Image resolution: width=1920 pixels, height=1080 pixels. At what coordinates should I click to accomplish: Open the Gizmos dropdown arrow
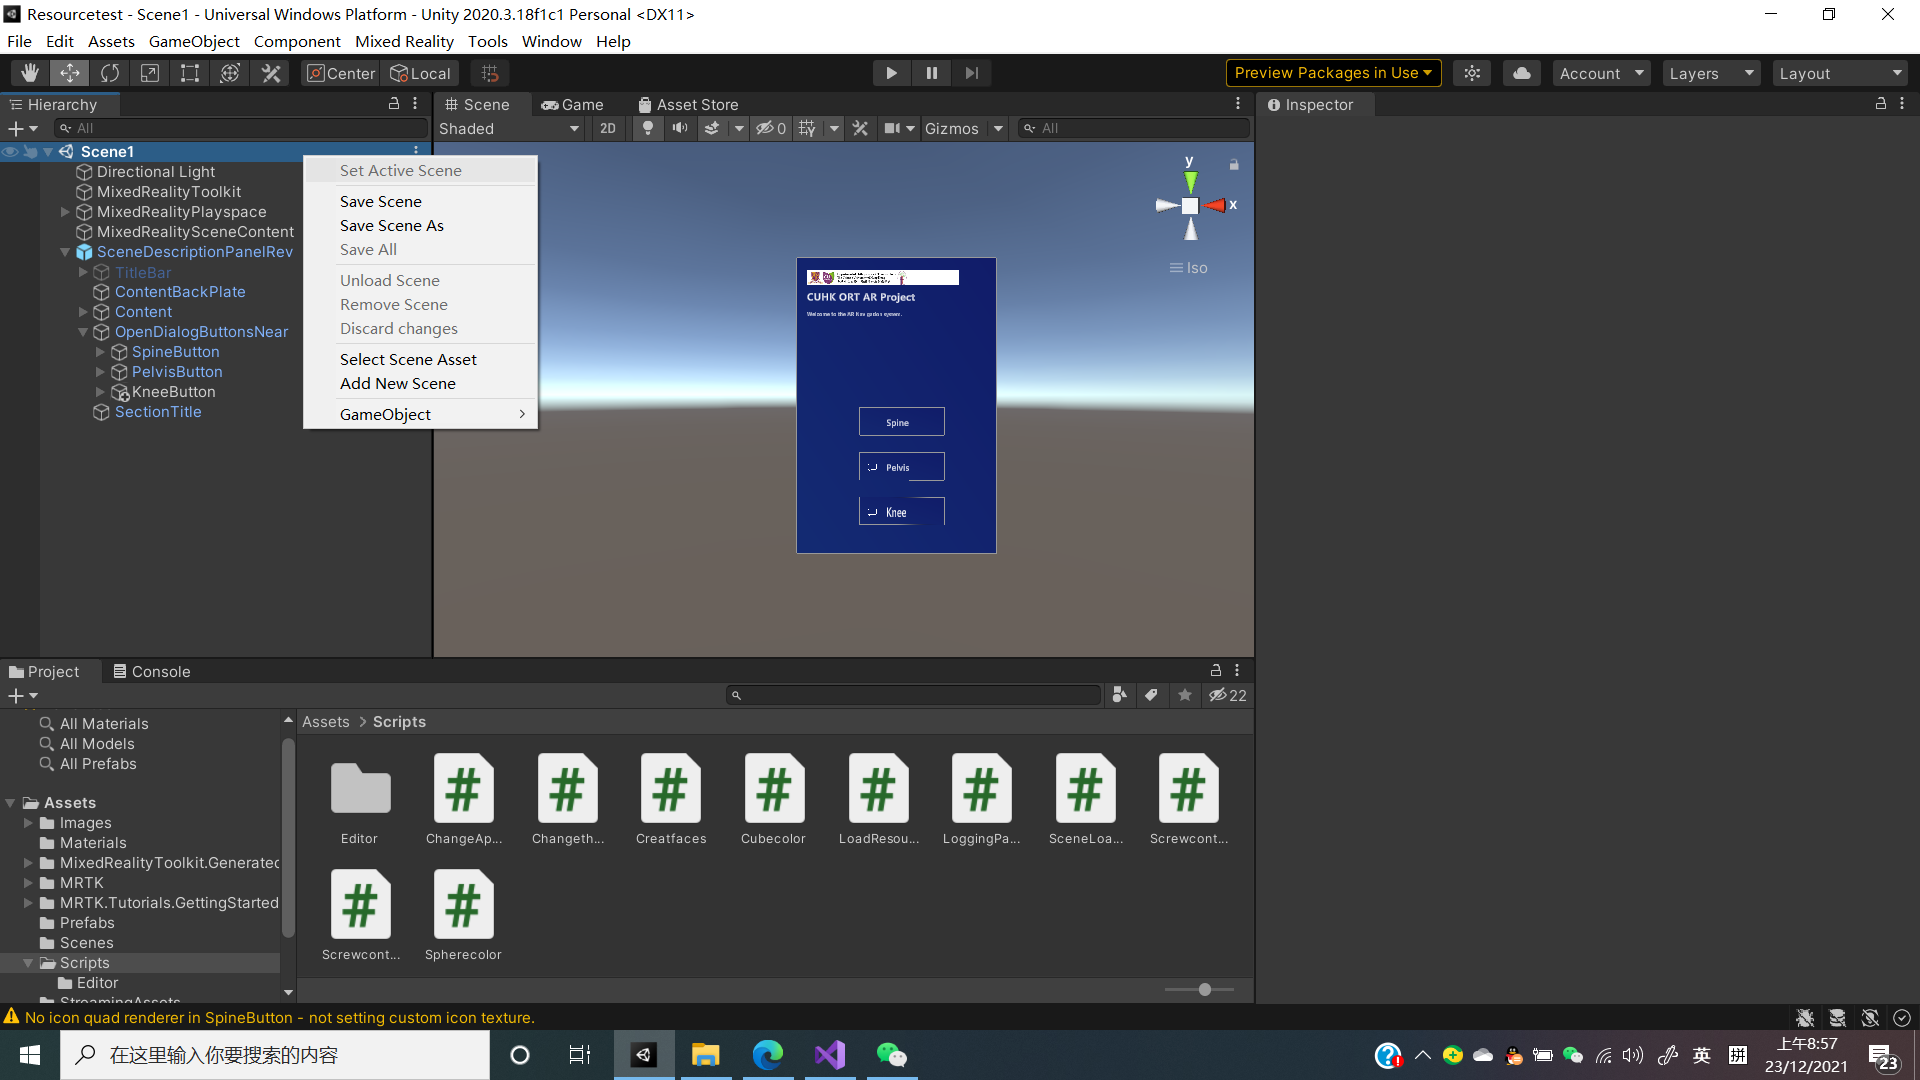[998, 128]
